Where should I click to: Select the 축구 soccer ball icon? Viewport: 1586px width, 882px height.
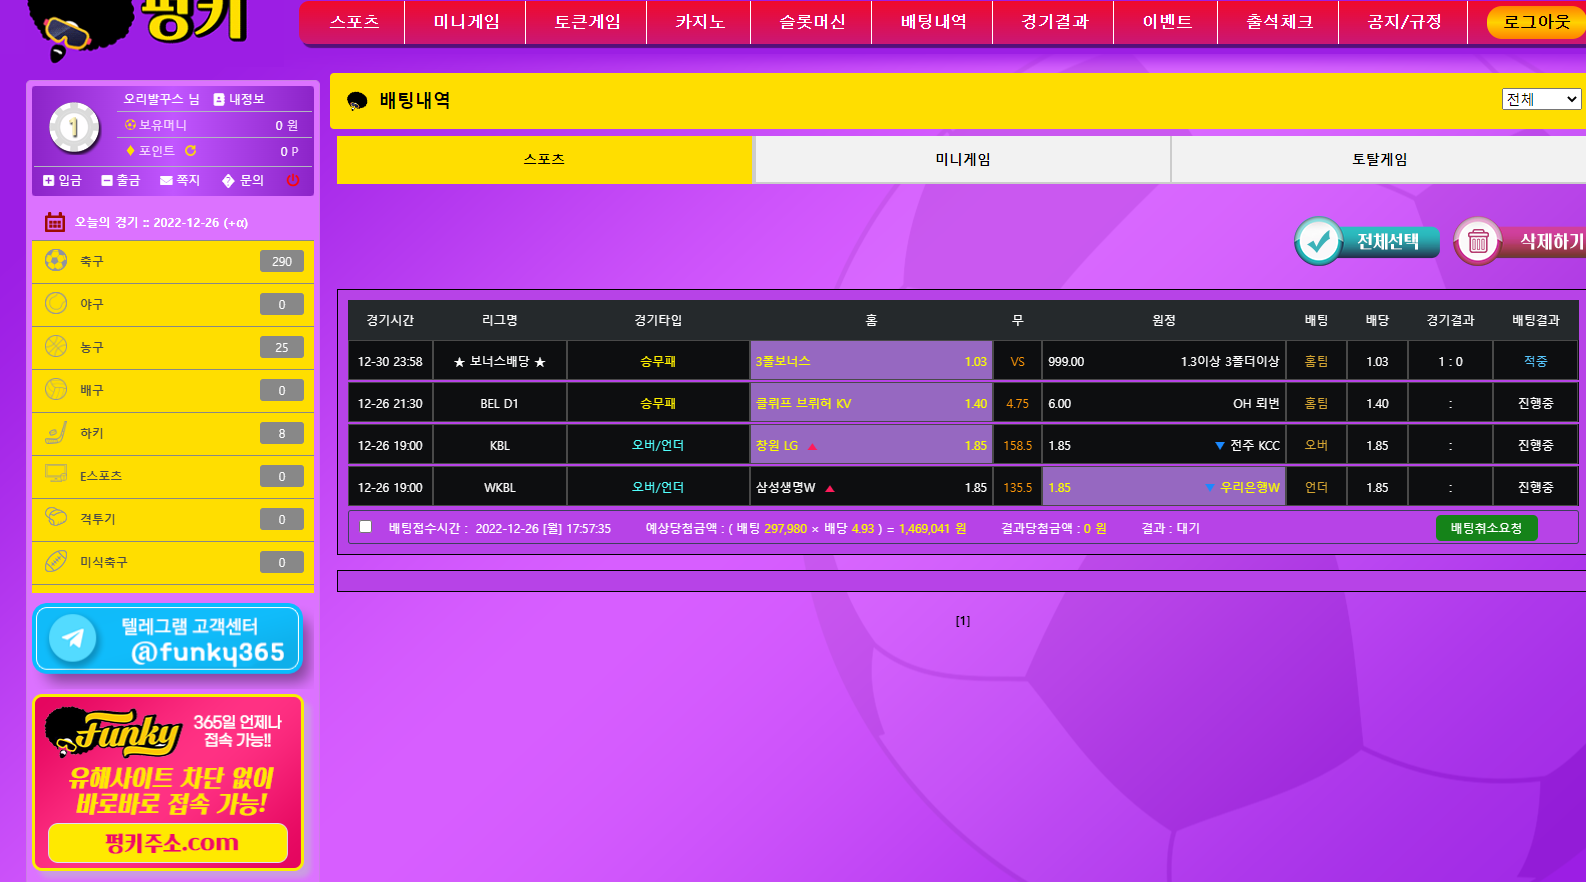tap(56, 261)
